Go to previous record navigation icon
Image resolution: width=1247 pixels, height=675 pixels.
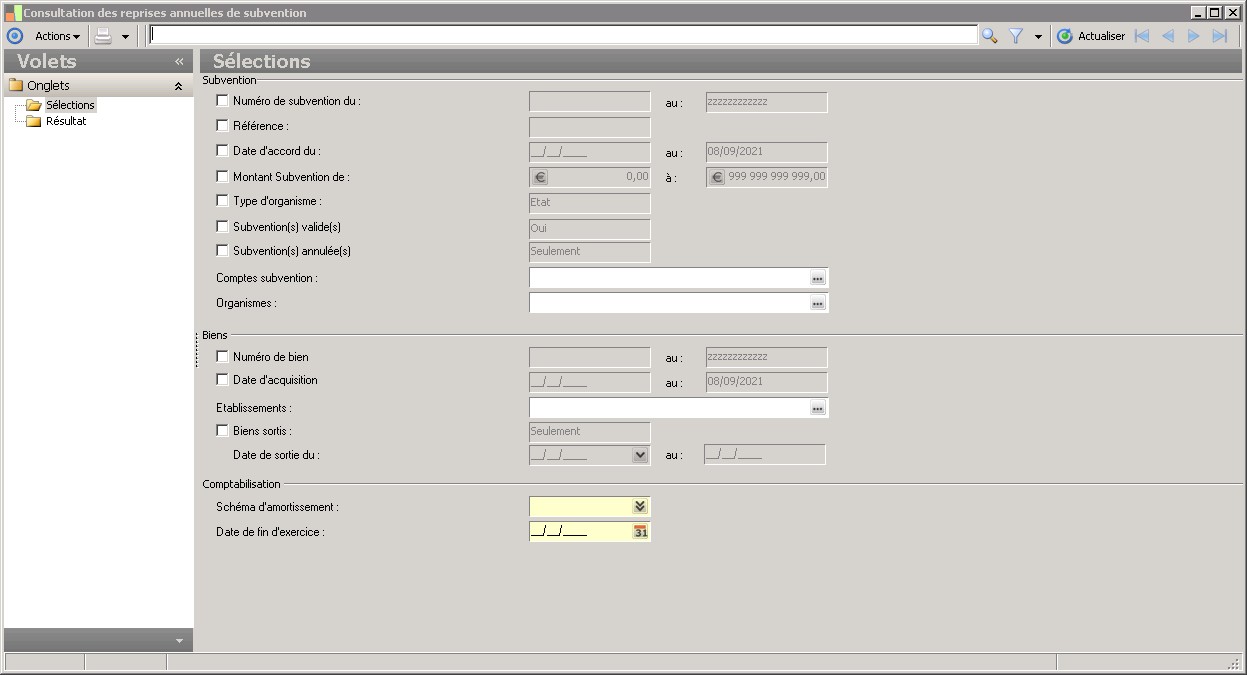point(1167,36)
